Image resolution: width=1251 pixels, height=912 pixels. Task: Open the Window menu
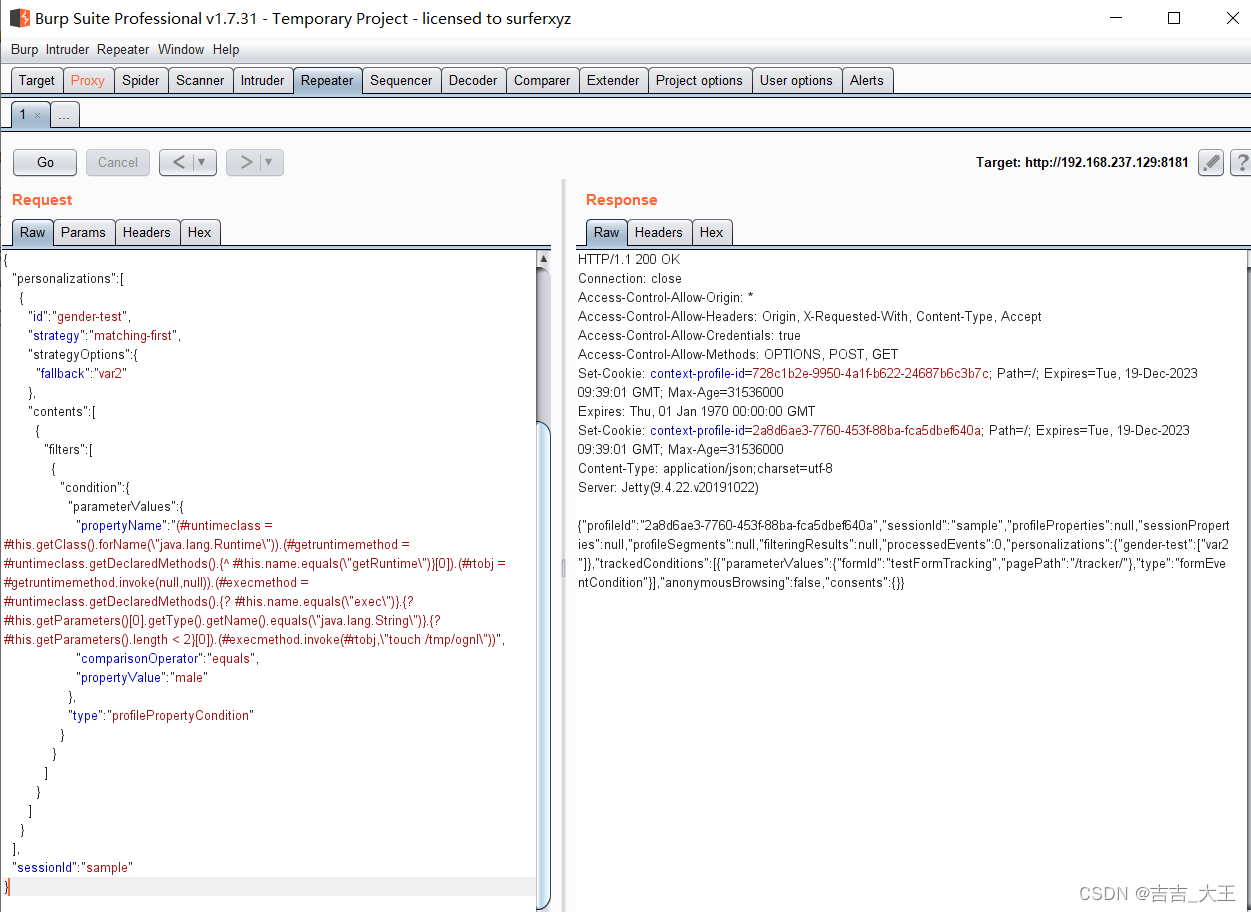[181, 49]
